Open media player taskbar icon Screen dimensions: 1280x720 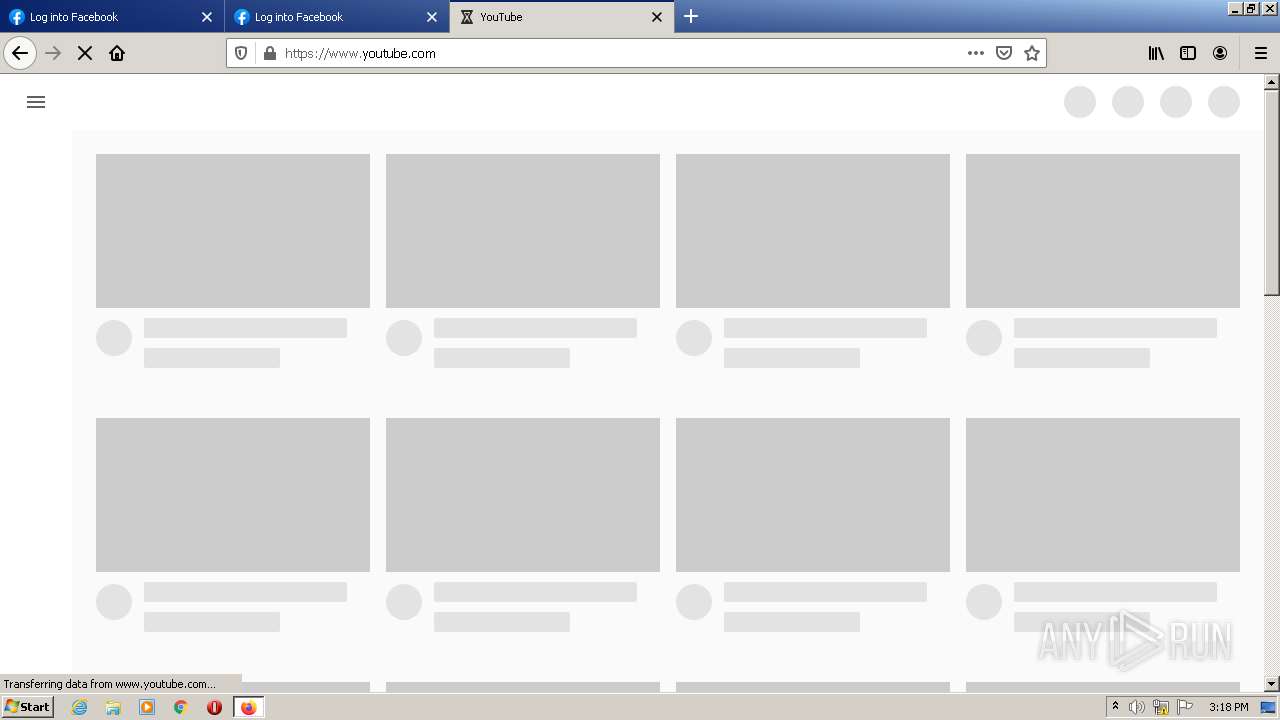(147, 707)
